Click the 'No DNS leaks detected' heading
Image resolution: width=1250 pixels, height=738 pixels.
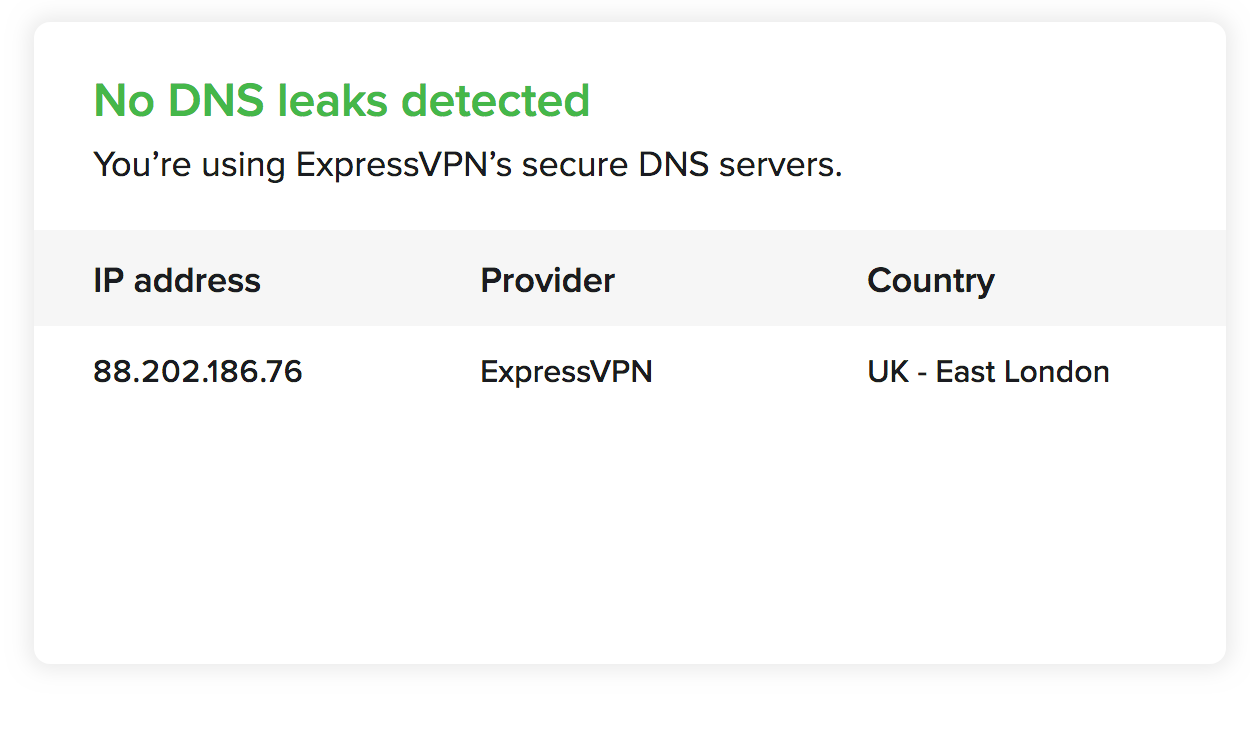pyautogui.click(x=341, y=101)
